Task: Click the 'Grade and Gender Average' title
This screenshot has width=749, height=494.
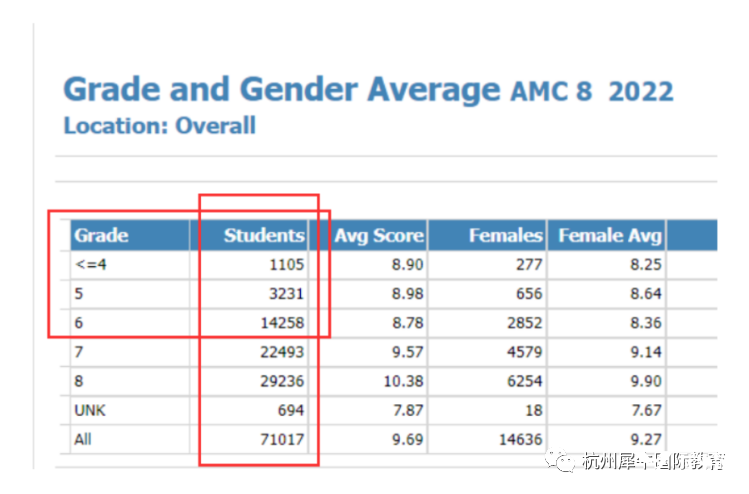Action: pos(282,90)
